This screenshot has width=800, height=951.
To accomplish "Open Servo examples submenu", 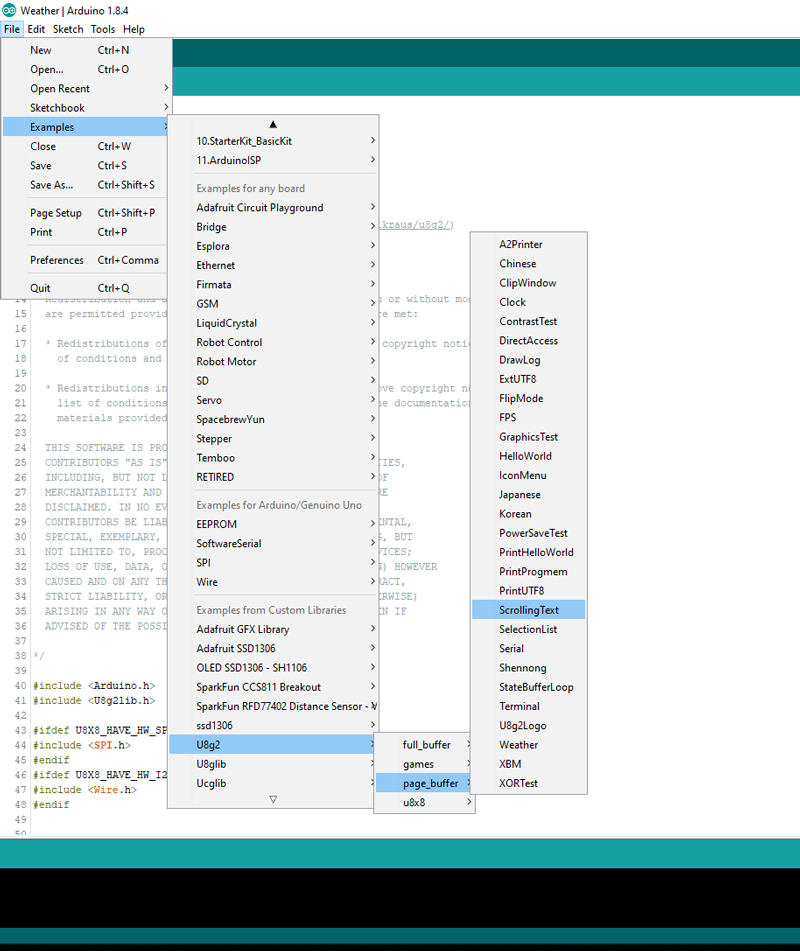I will point(273,400).
